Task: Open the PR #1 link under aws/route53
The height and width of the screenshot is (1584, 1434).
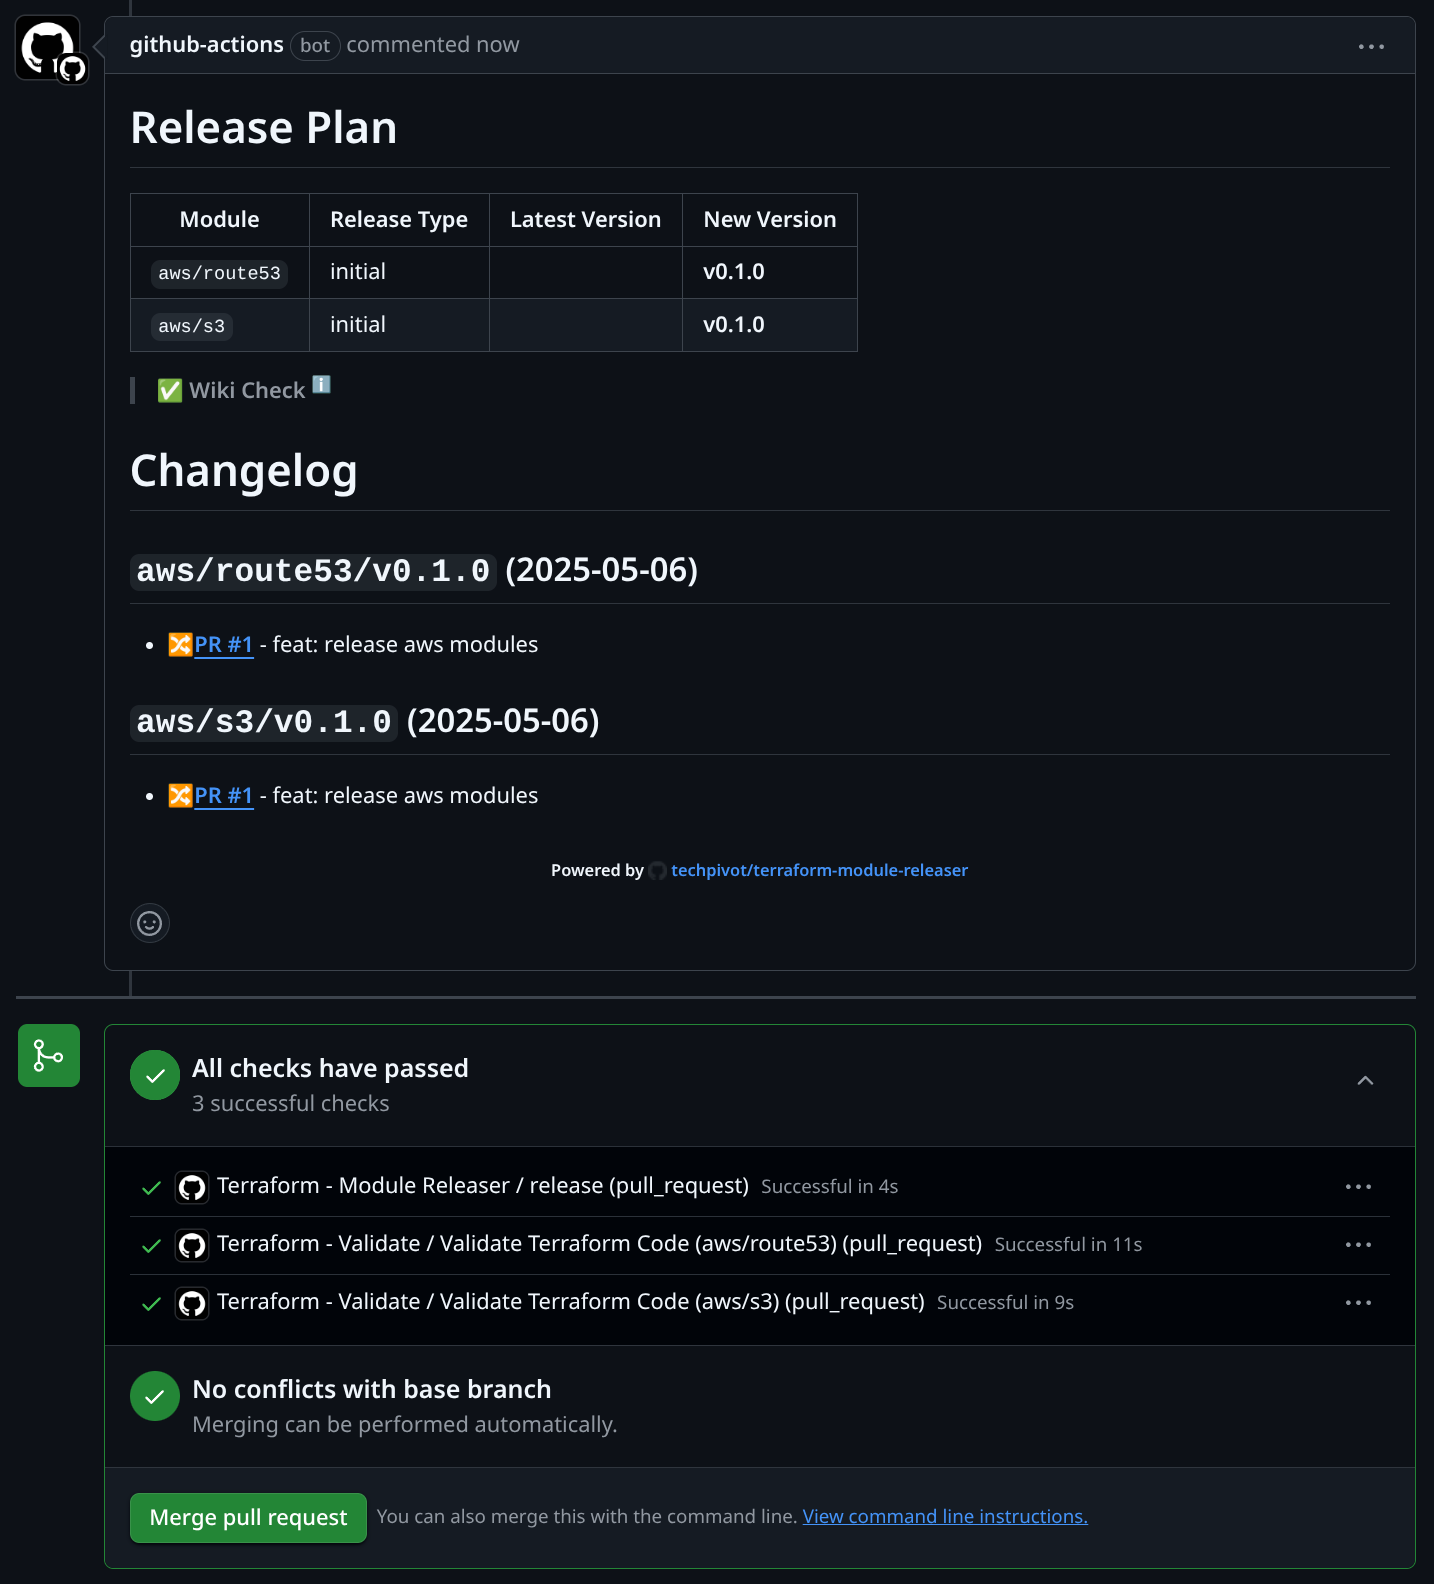Action: pyautogui.click(x=224, y=645)
